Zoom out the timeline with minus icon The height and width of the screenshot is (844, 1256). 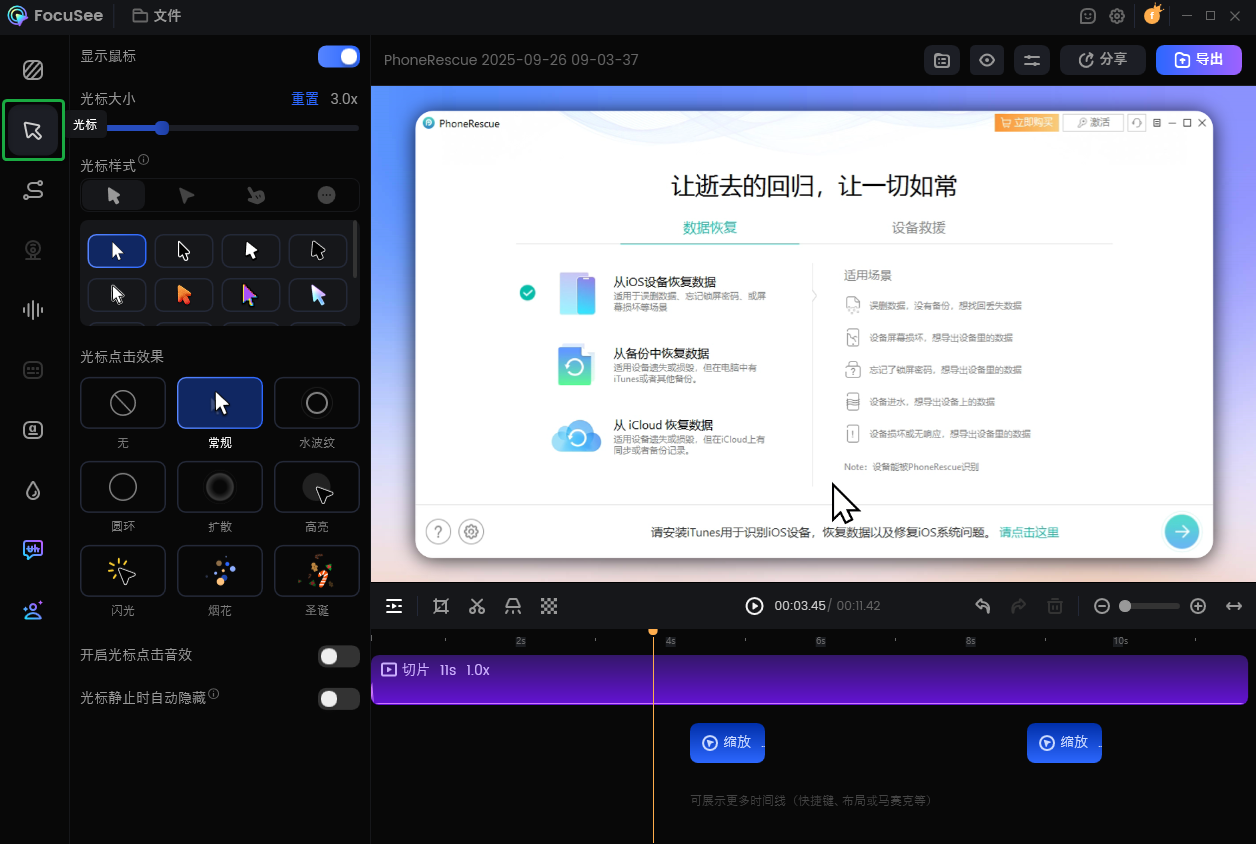click(1102, 606)
